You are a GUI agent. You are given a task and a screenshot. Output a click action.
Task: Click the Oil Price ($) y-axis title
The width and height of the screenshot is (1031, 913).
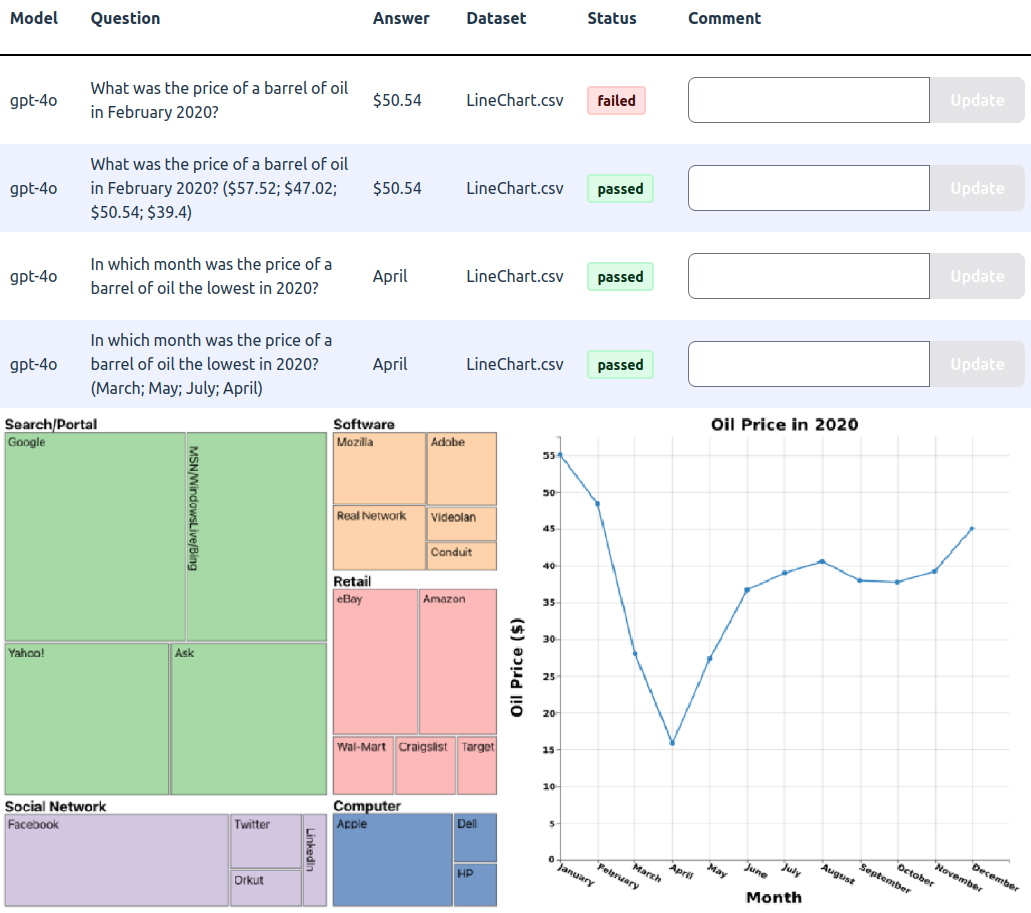pyautogui.click(x=517, y=667)
